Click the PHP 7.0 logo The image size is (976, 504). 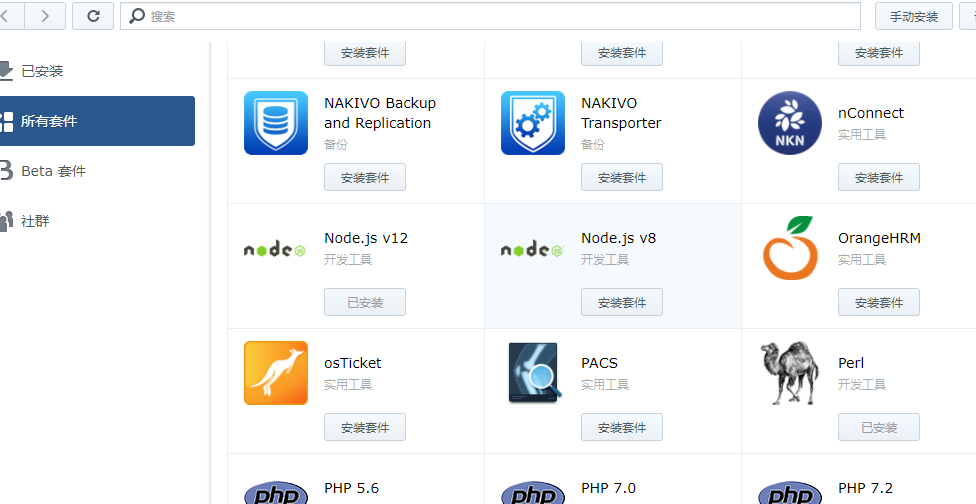click(x=533, y=492)
